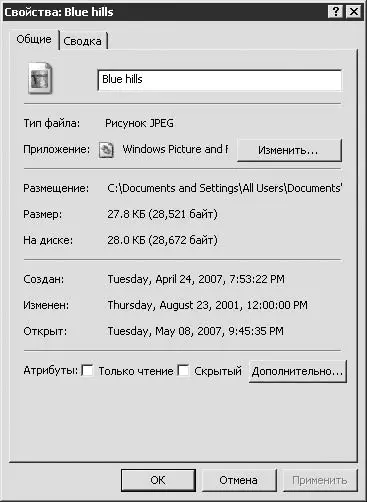Click the Windows Picture viewer application icon

tap(106, 150)
